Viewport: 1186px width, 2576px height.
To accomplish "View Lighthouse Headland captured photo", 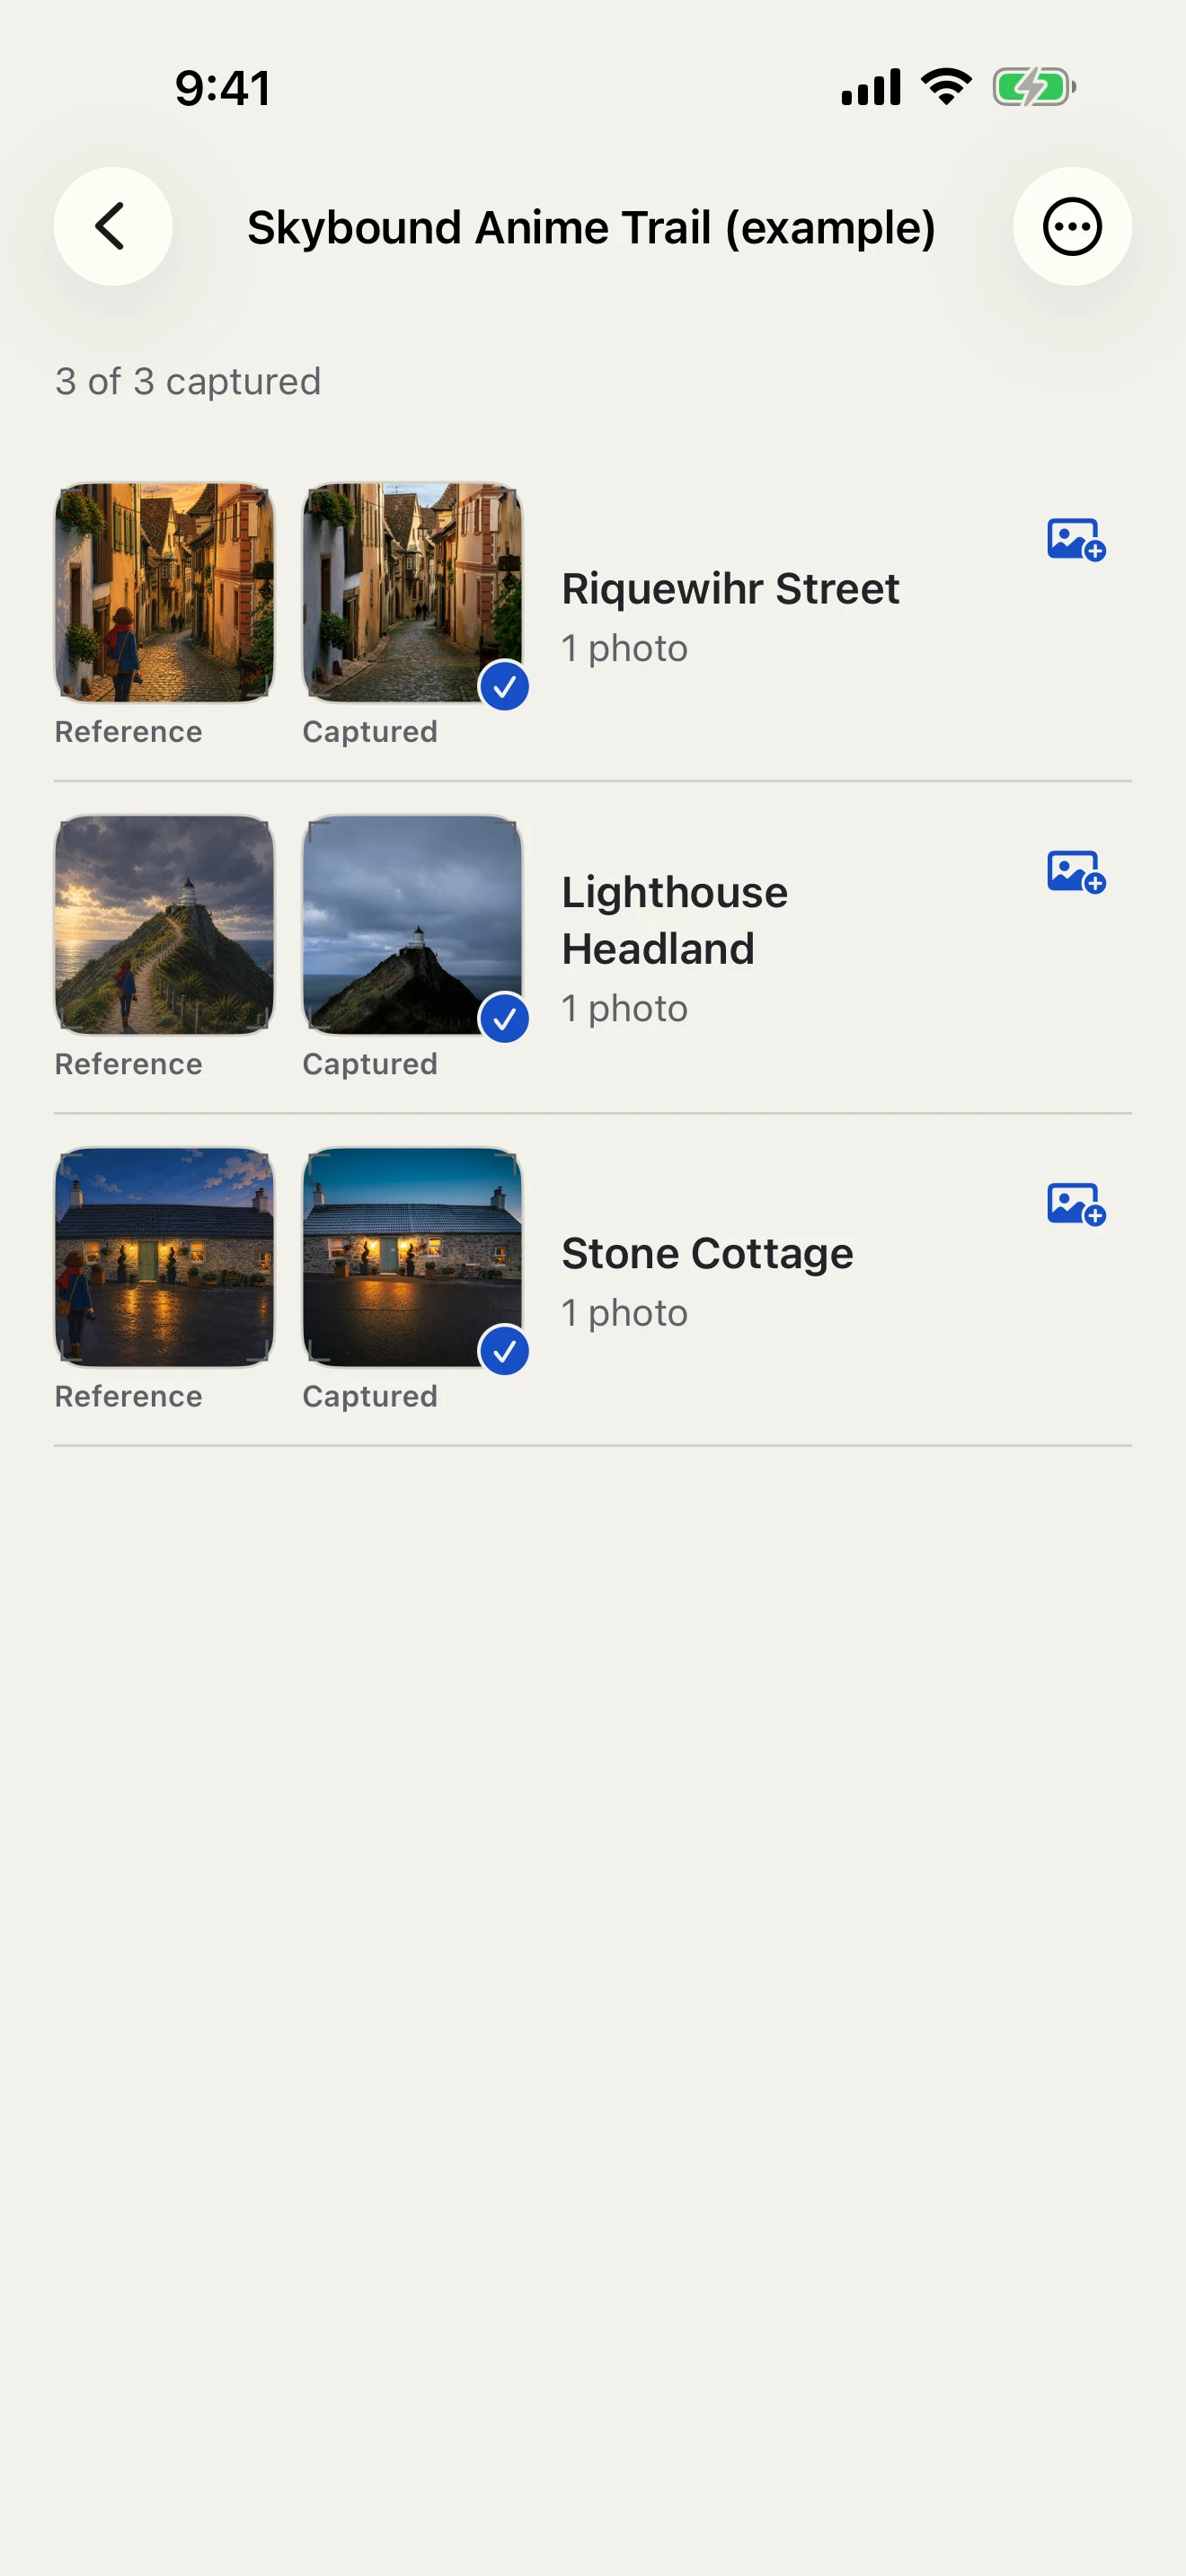I will (412, 925).
